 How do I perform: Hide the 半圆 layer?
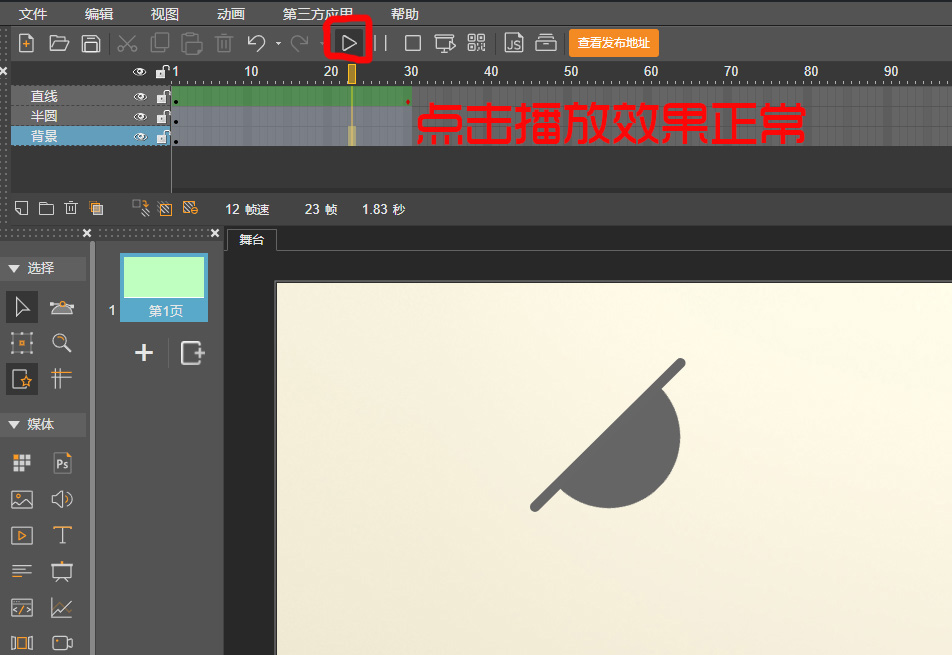pyautogui.click(x=140, y=117)
